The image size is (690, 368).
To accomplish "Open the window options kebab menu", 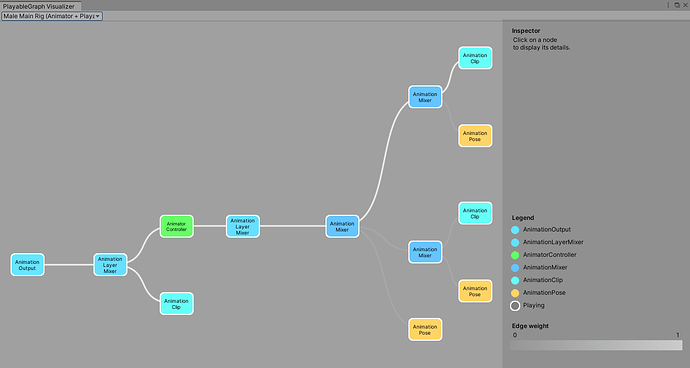I will (x=668, y=5).
